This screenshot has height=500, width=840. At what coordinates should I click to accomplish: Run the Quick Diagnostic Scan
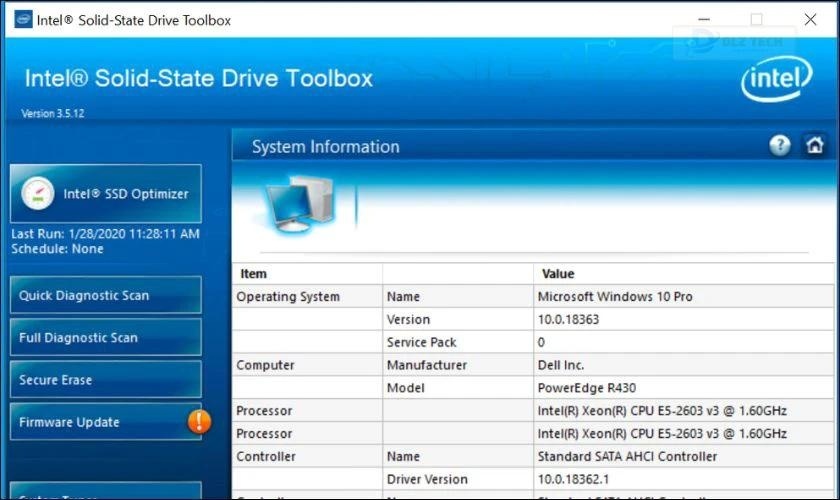point(106,295)
